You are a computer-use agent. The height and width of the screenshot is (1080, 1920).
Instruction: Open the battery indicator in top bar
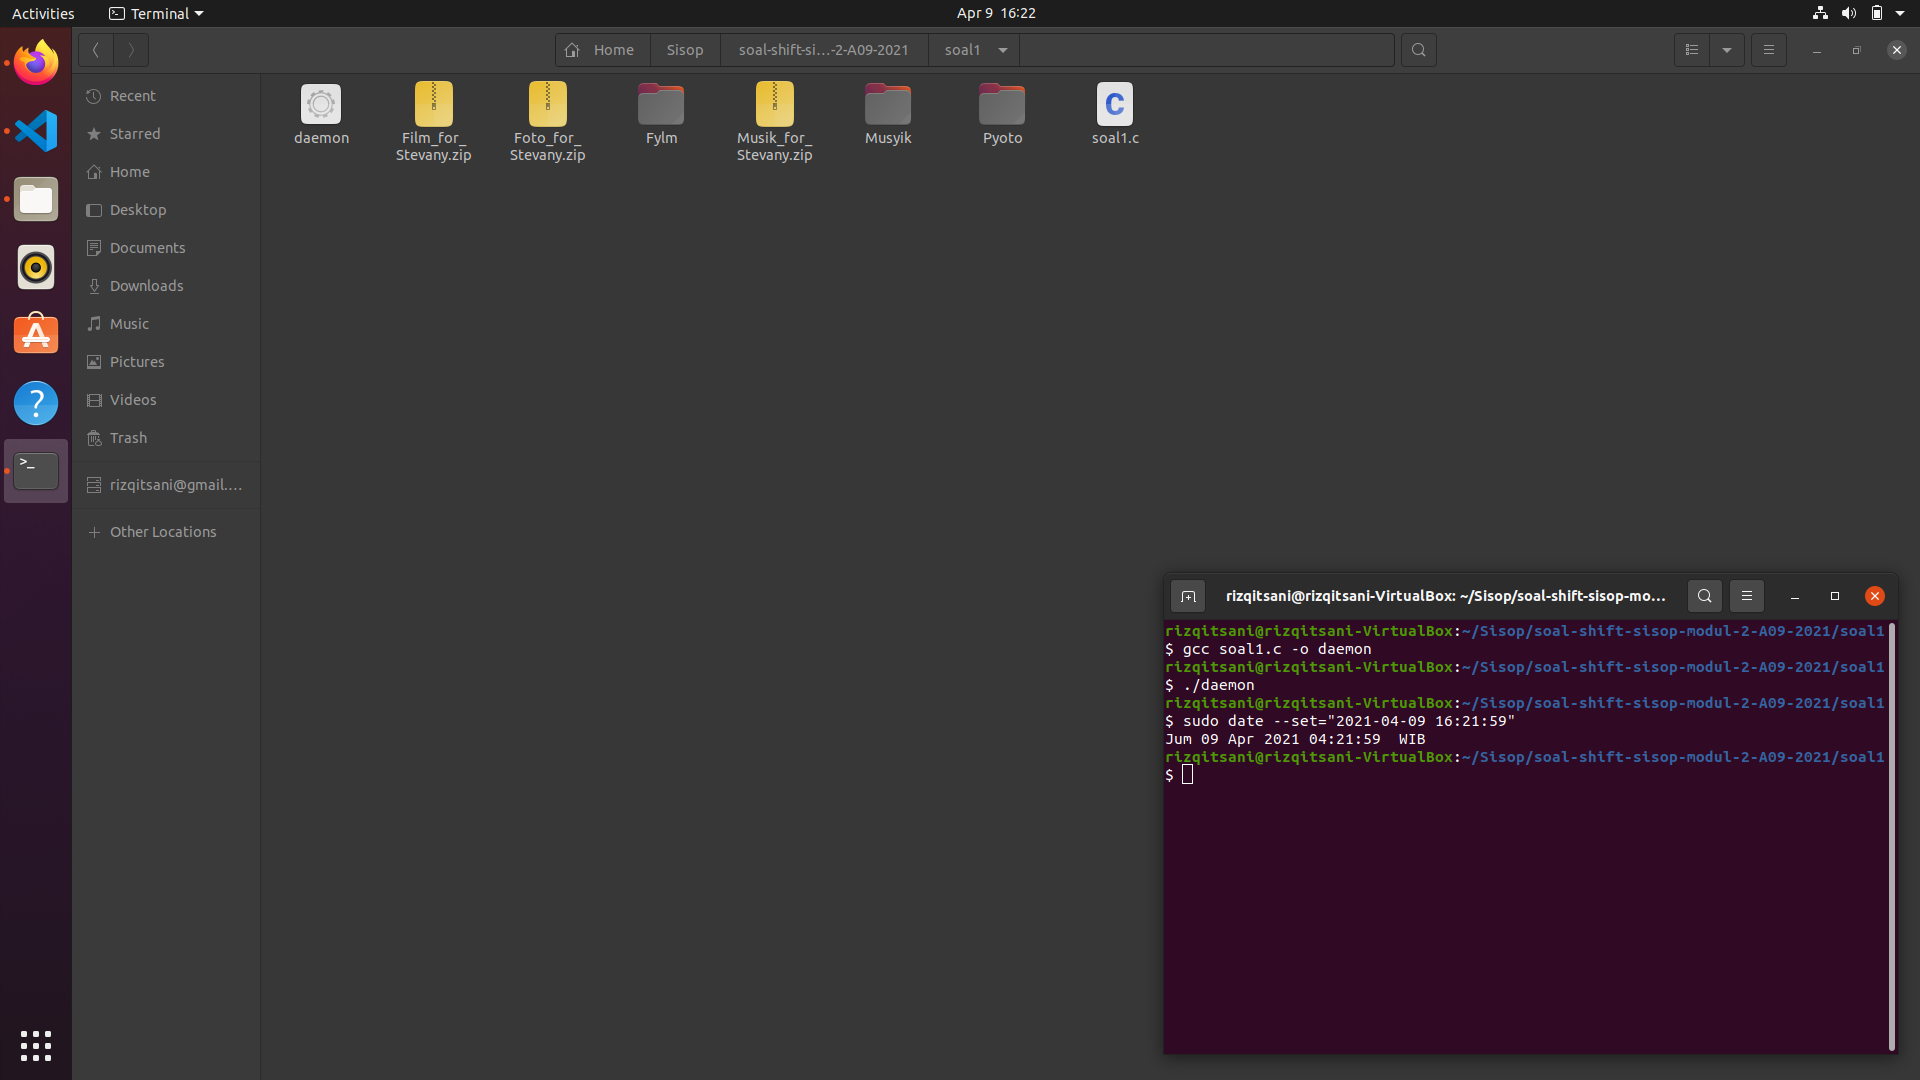(1877, 13)
